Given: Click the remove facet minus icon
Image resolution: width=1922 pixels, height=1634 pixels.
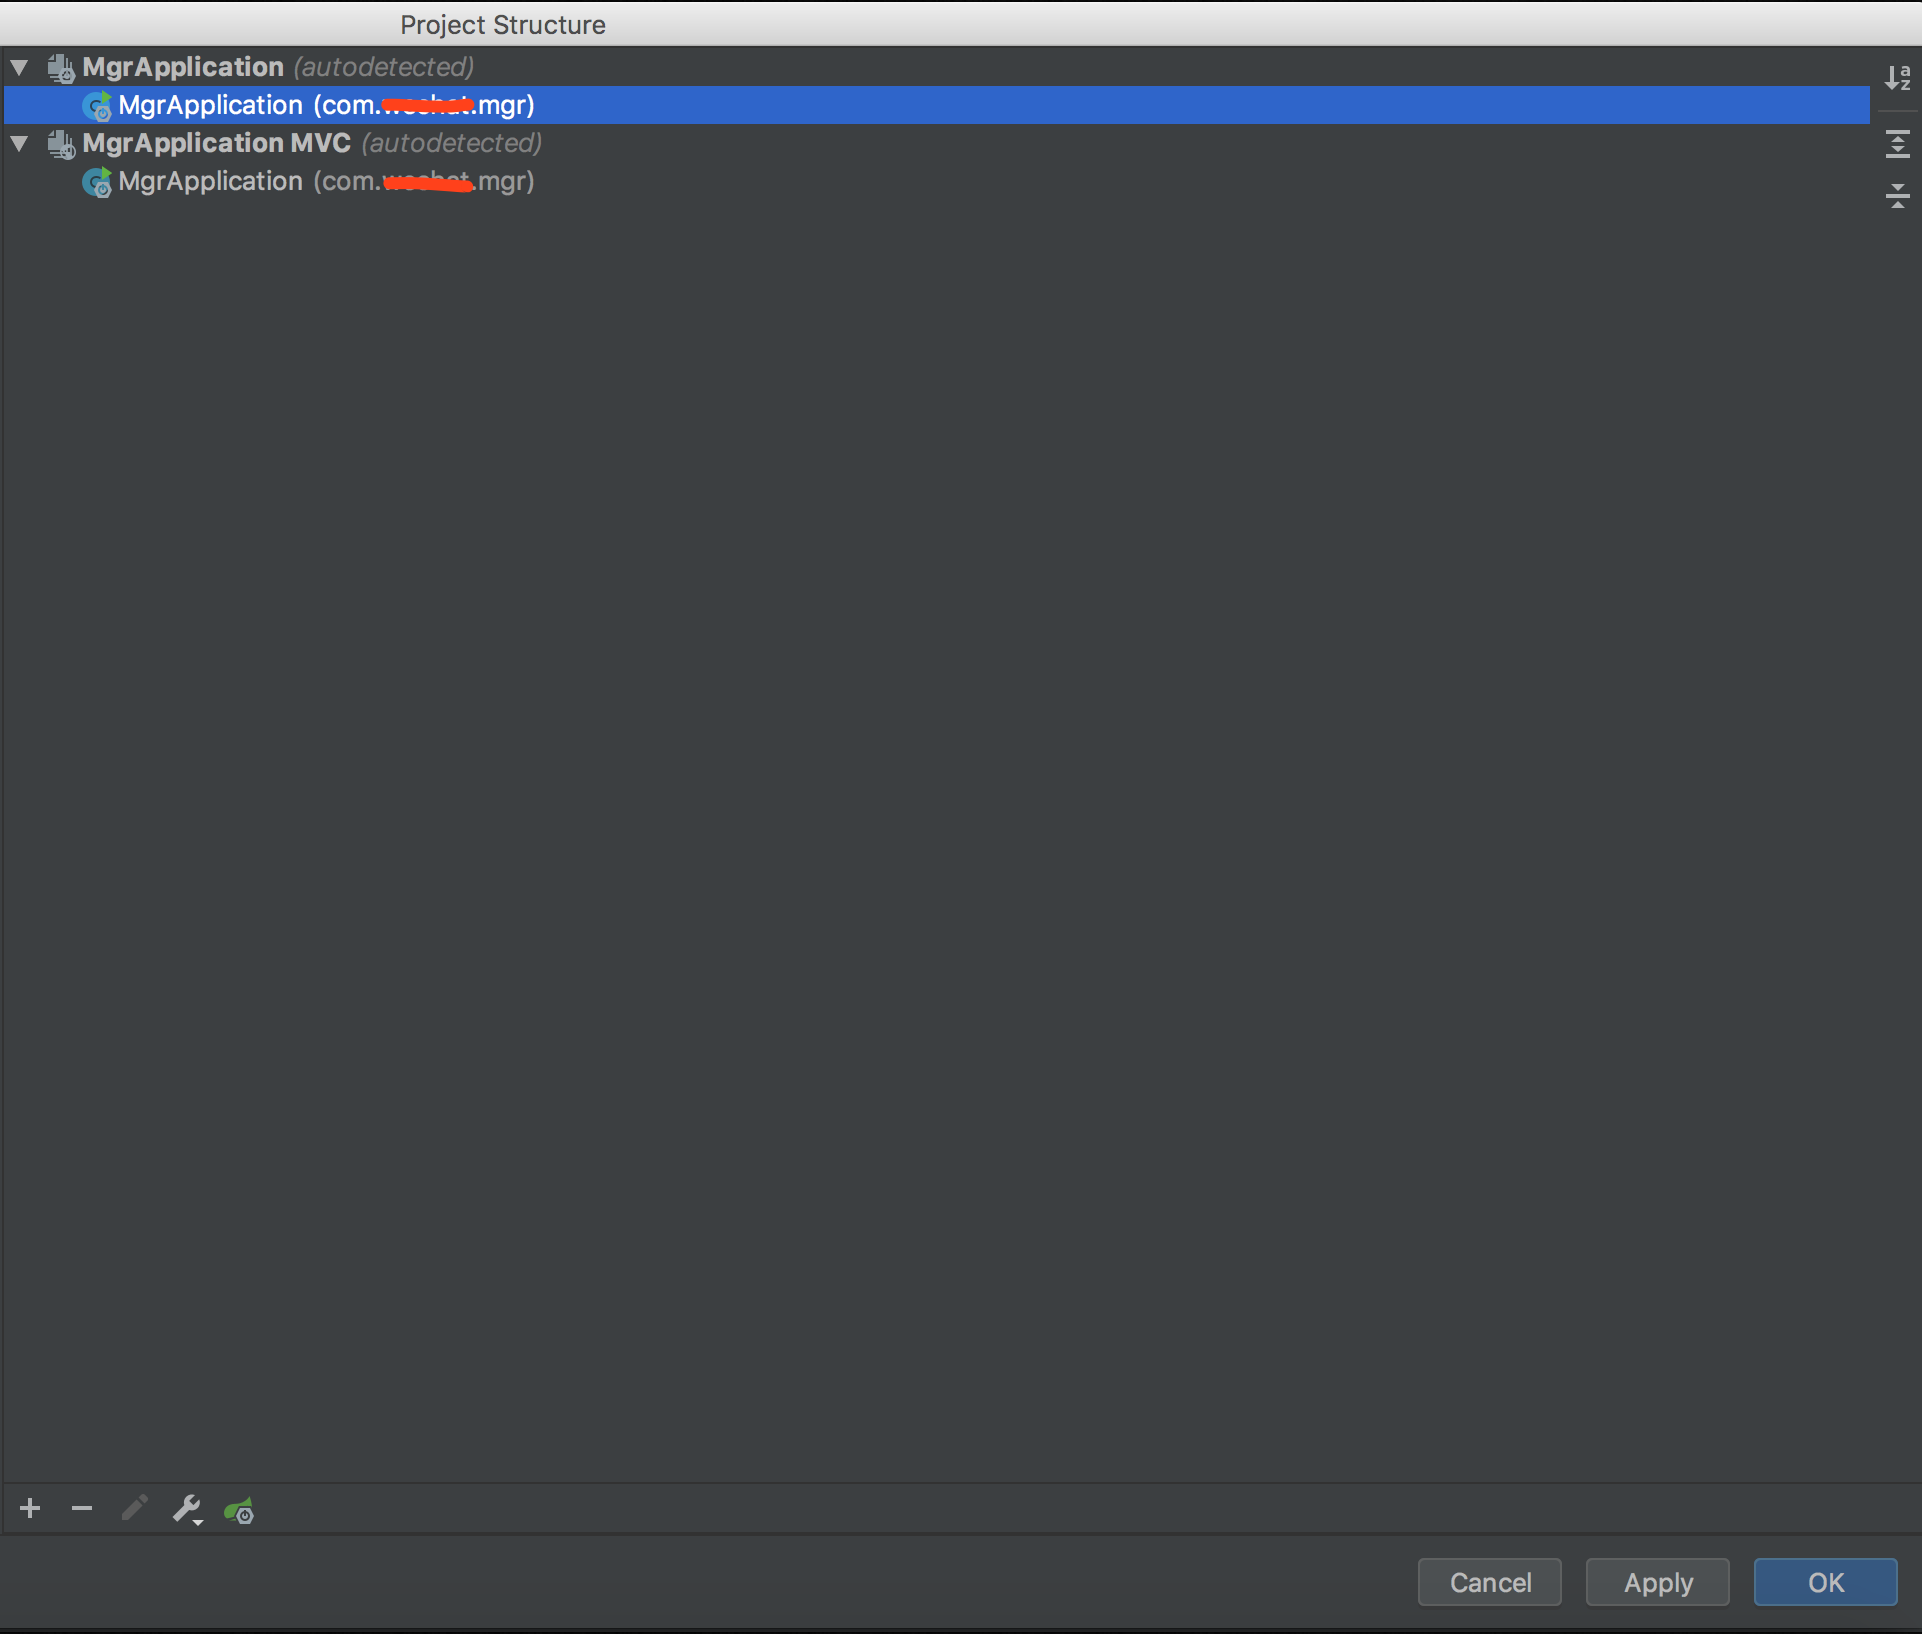Looking at the screenshot, I should click(x=81, y=1509).
